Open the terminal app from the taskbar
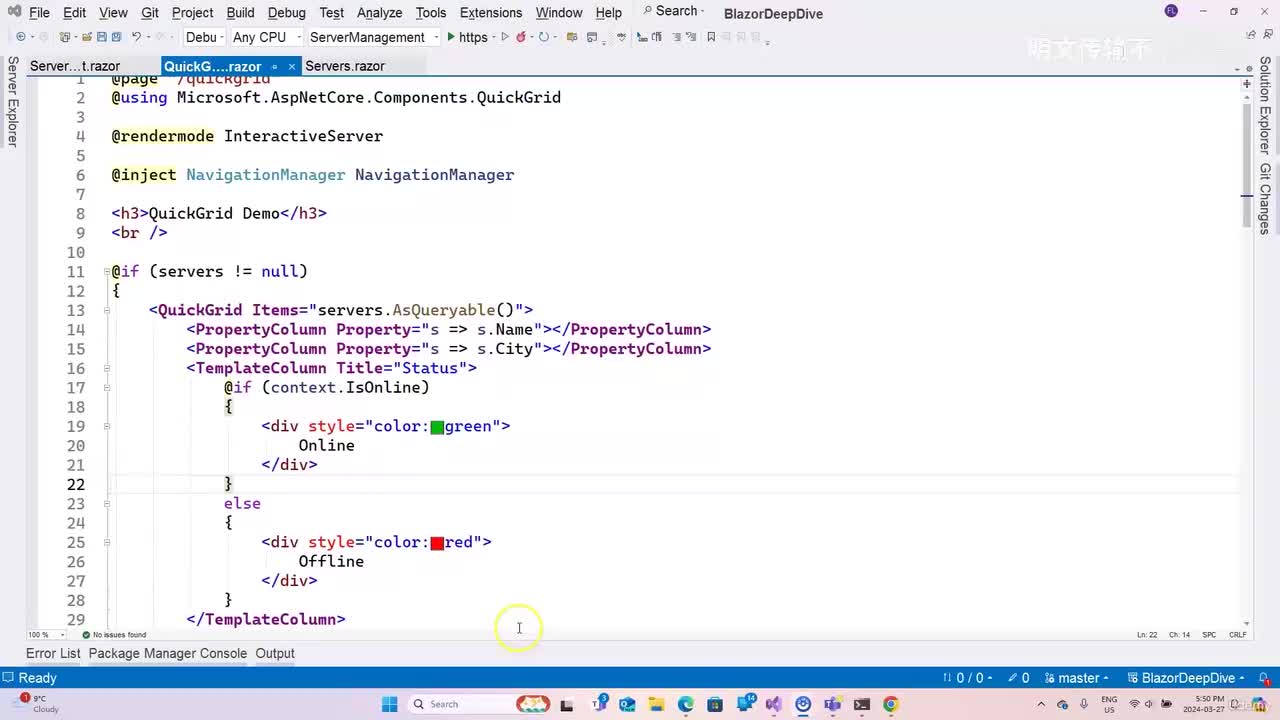The height and width of the screenshot is (720, 1280). point(861,704)
